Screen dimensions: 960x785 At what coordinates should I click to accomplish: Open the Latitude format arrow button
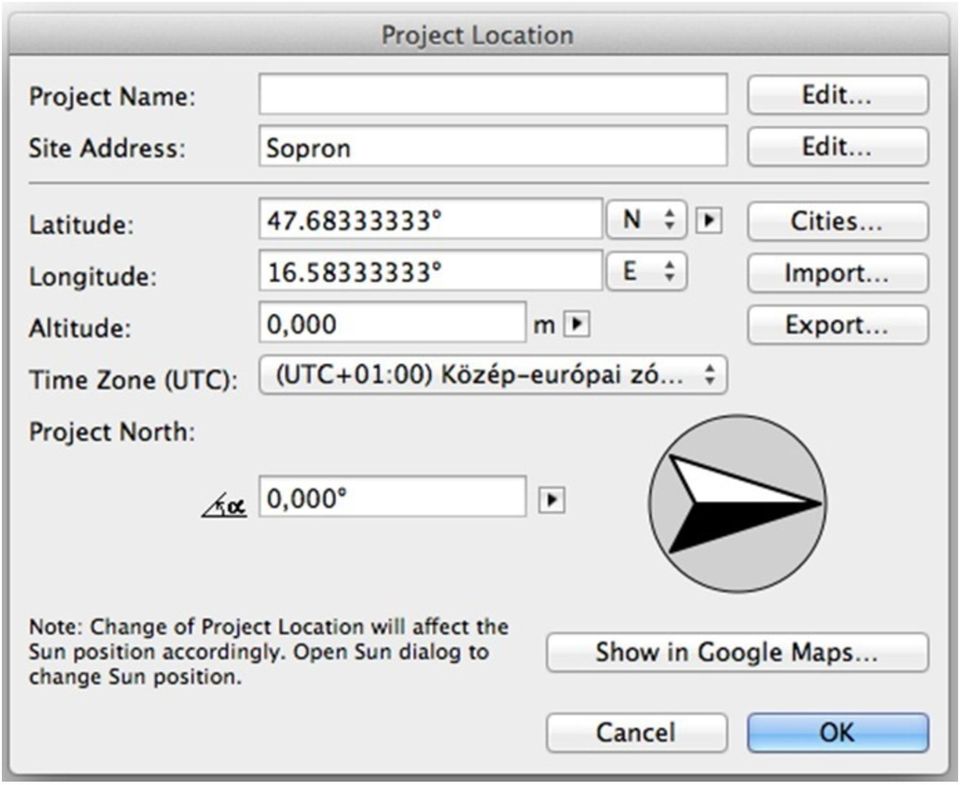pyautogui.click(x=707, y=221)
